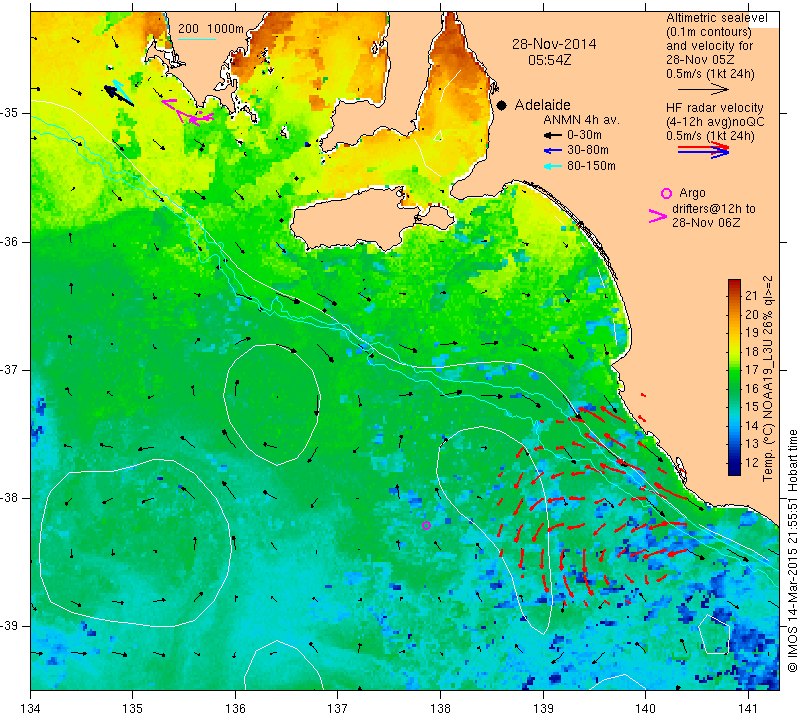Click the 12 degree label on colorbar

[x=752, y=463]
